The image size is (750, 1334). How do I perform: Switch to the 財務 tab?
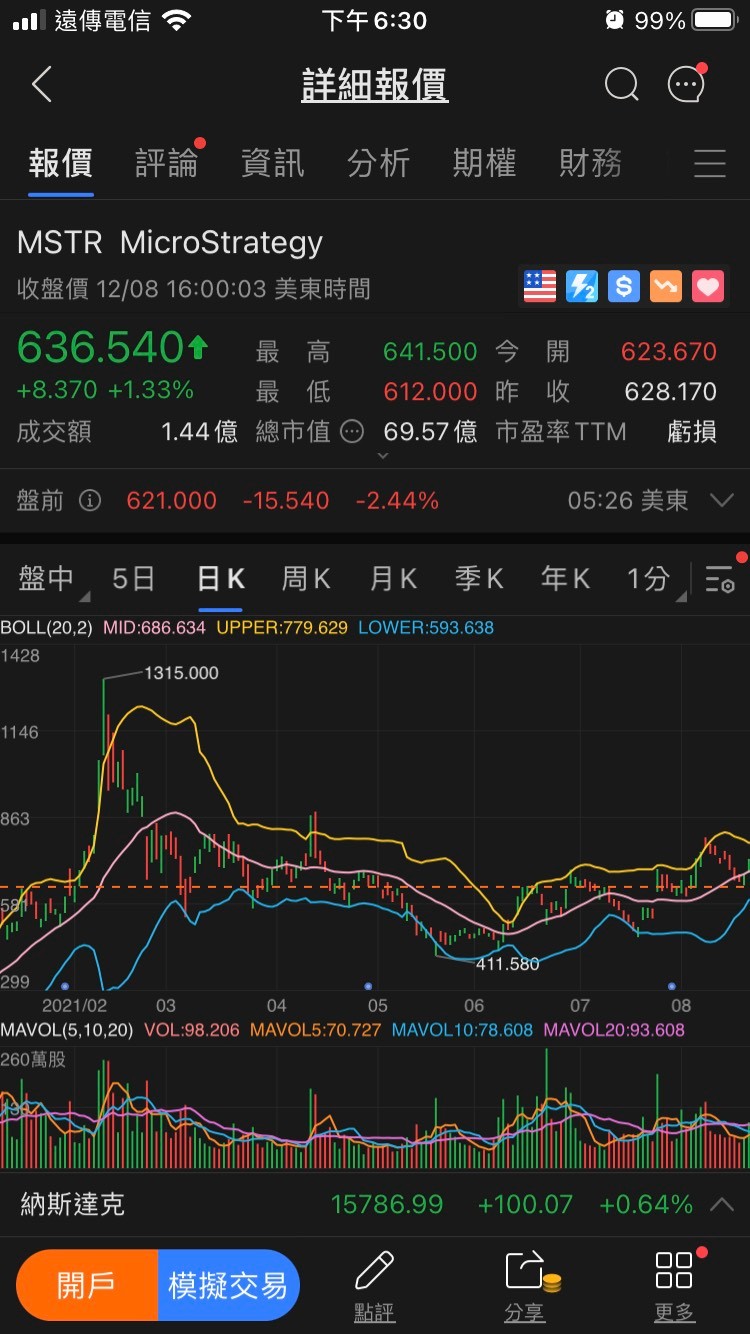click(x=590, y=163)
